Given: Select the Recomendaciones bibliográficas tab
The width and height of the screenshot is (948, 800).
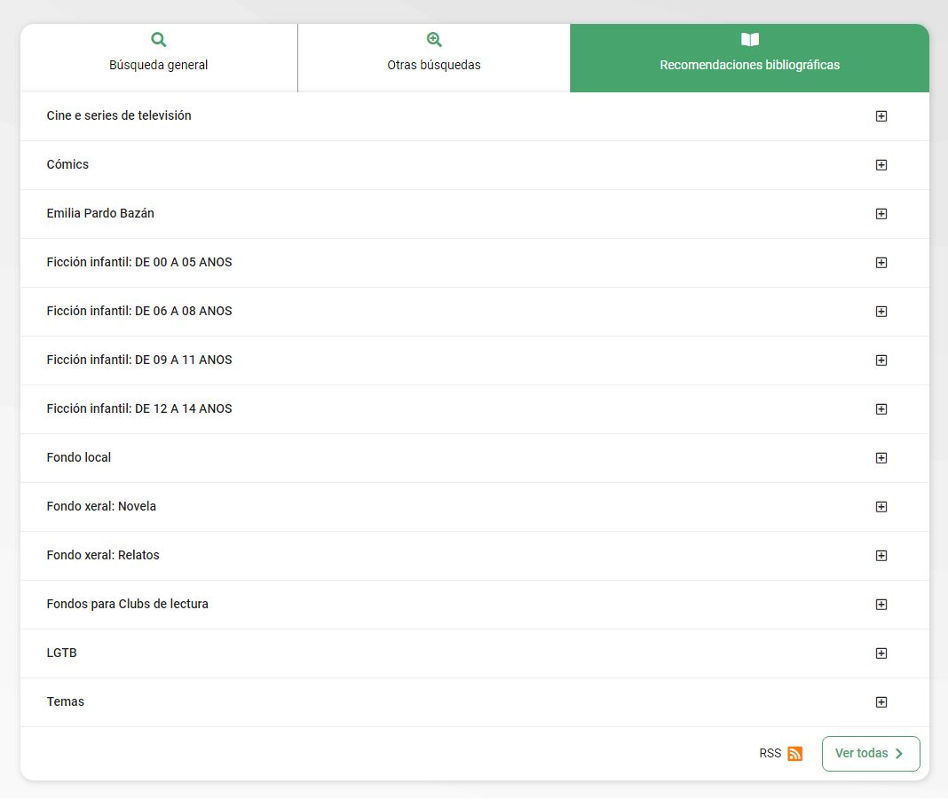Looking at the screenshot, I should tap(749, 58).
